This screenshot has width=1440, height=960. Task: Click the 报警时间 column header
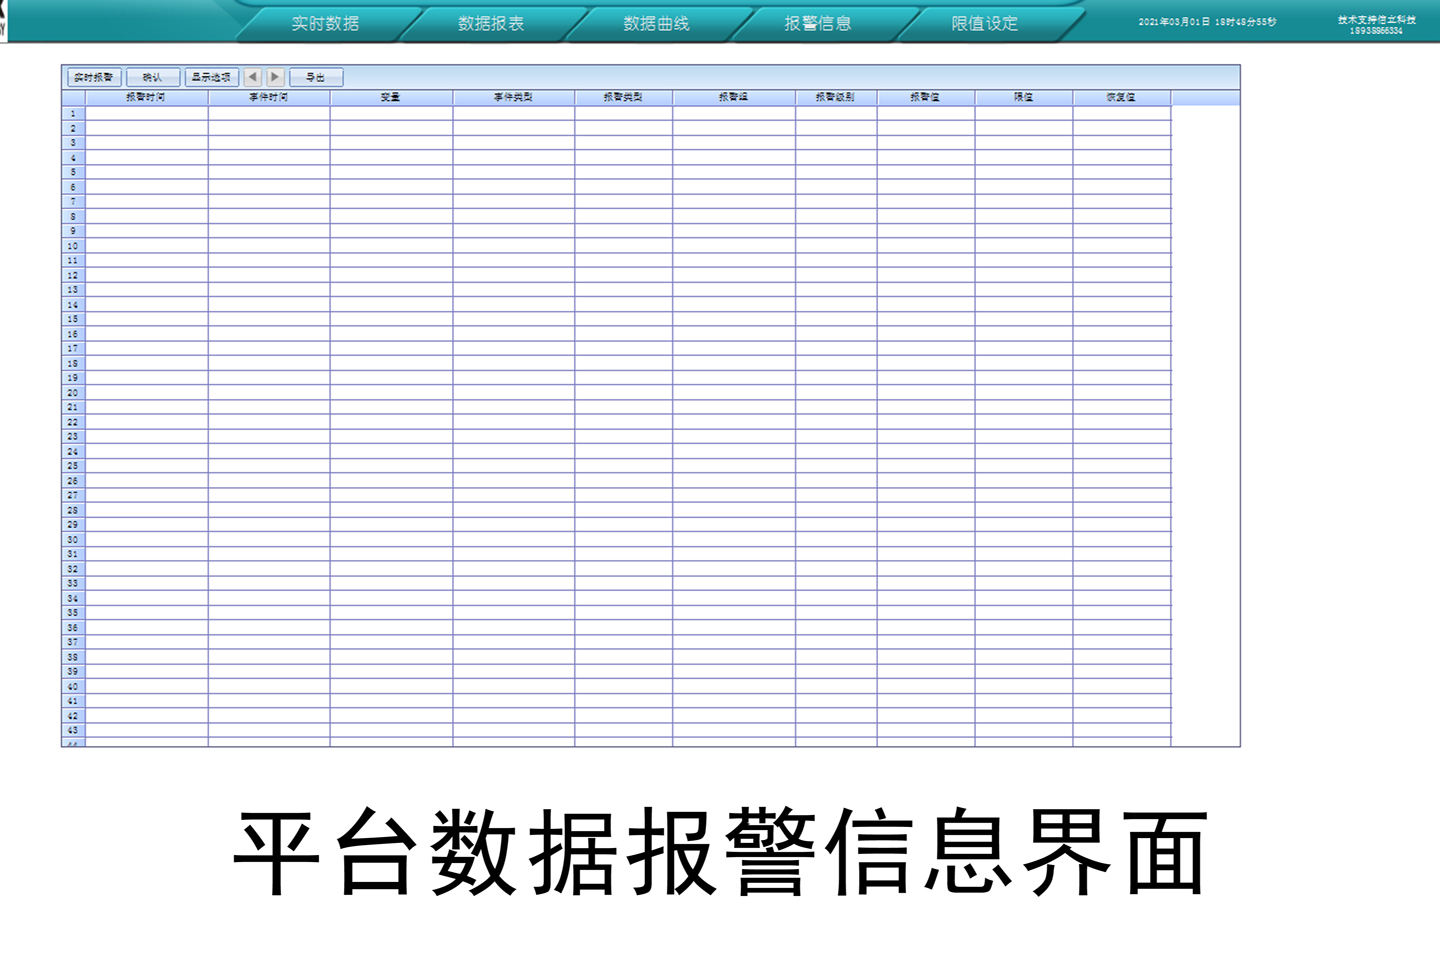(146, 97)
